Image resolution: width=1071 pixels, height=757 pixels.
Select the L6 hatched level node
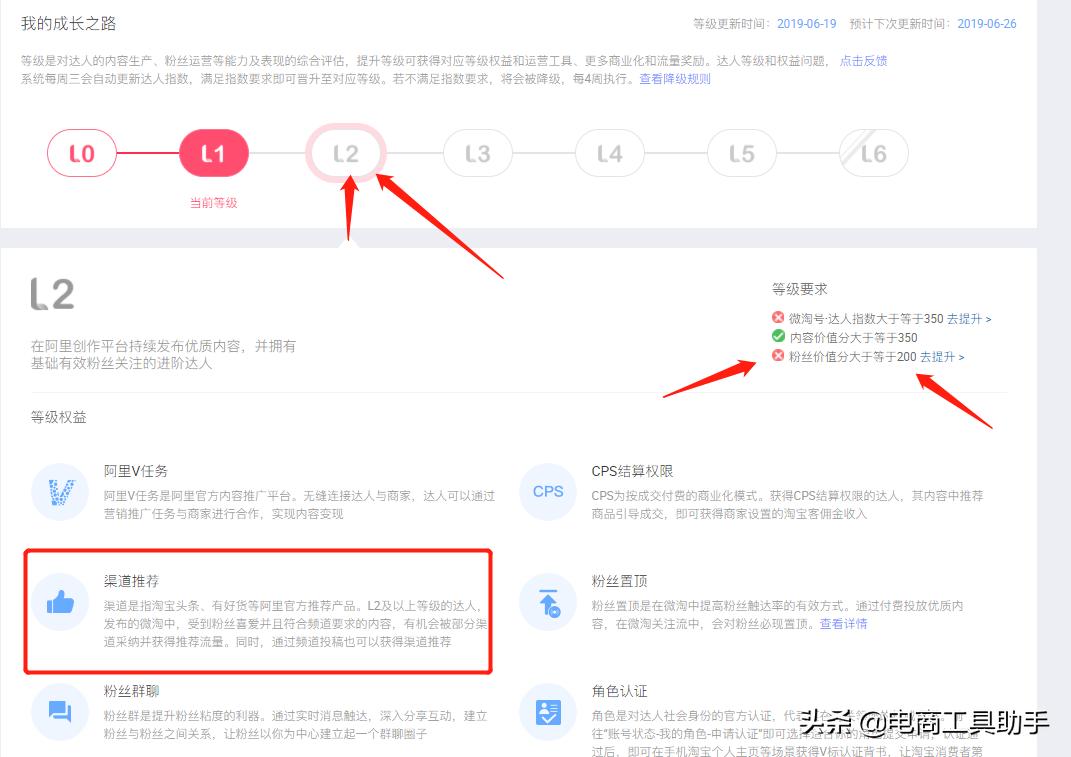[x=874, y=153]
